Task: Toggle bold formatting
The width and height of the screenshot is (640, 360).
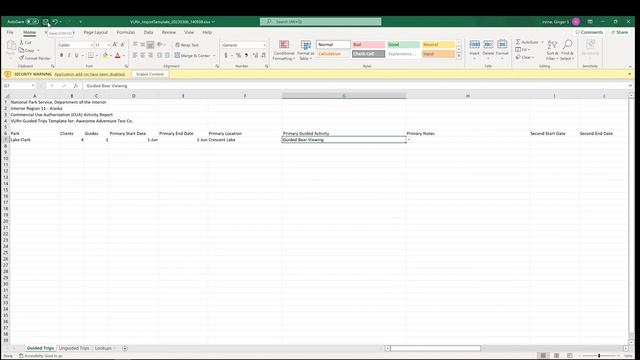Action: (x=61, y=55)
